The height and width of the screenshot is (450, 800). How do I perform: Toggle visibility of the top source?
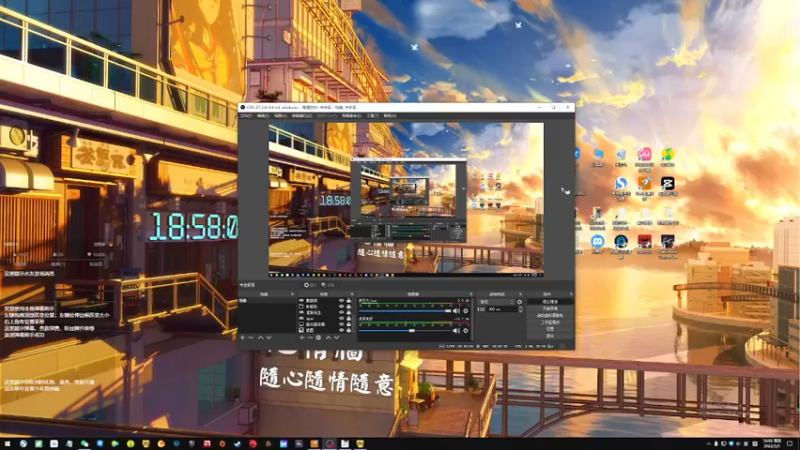[x=342, y=301]
